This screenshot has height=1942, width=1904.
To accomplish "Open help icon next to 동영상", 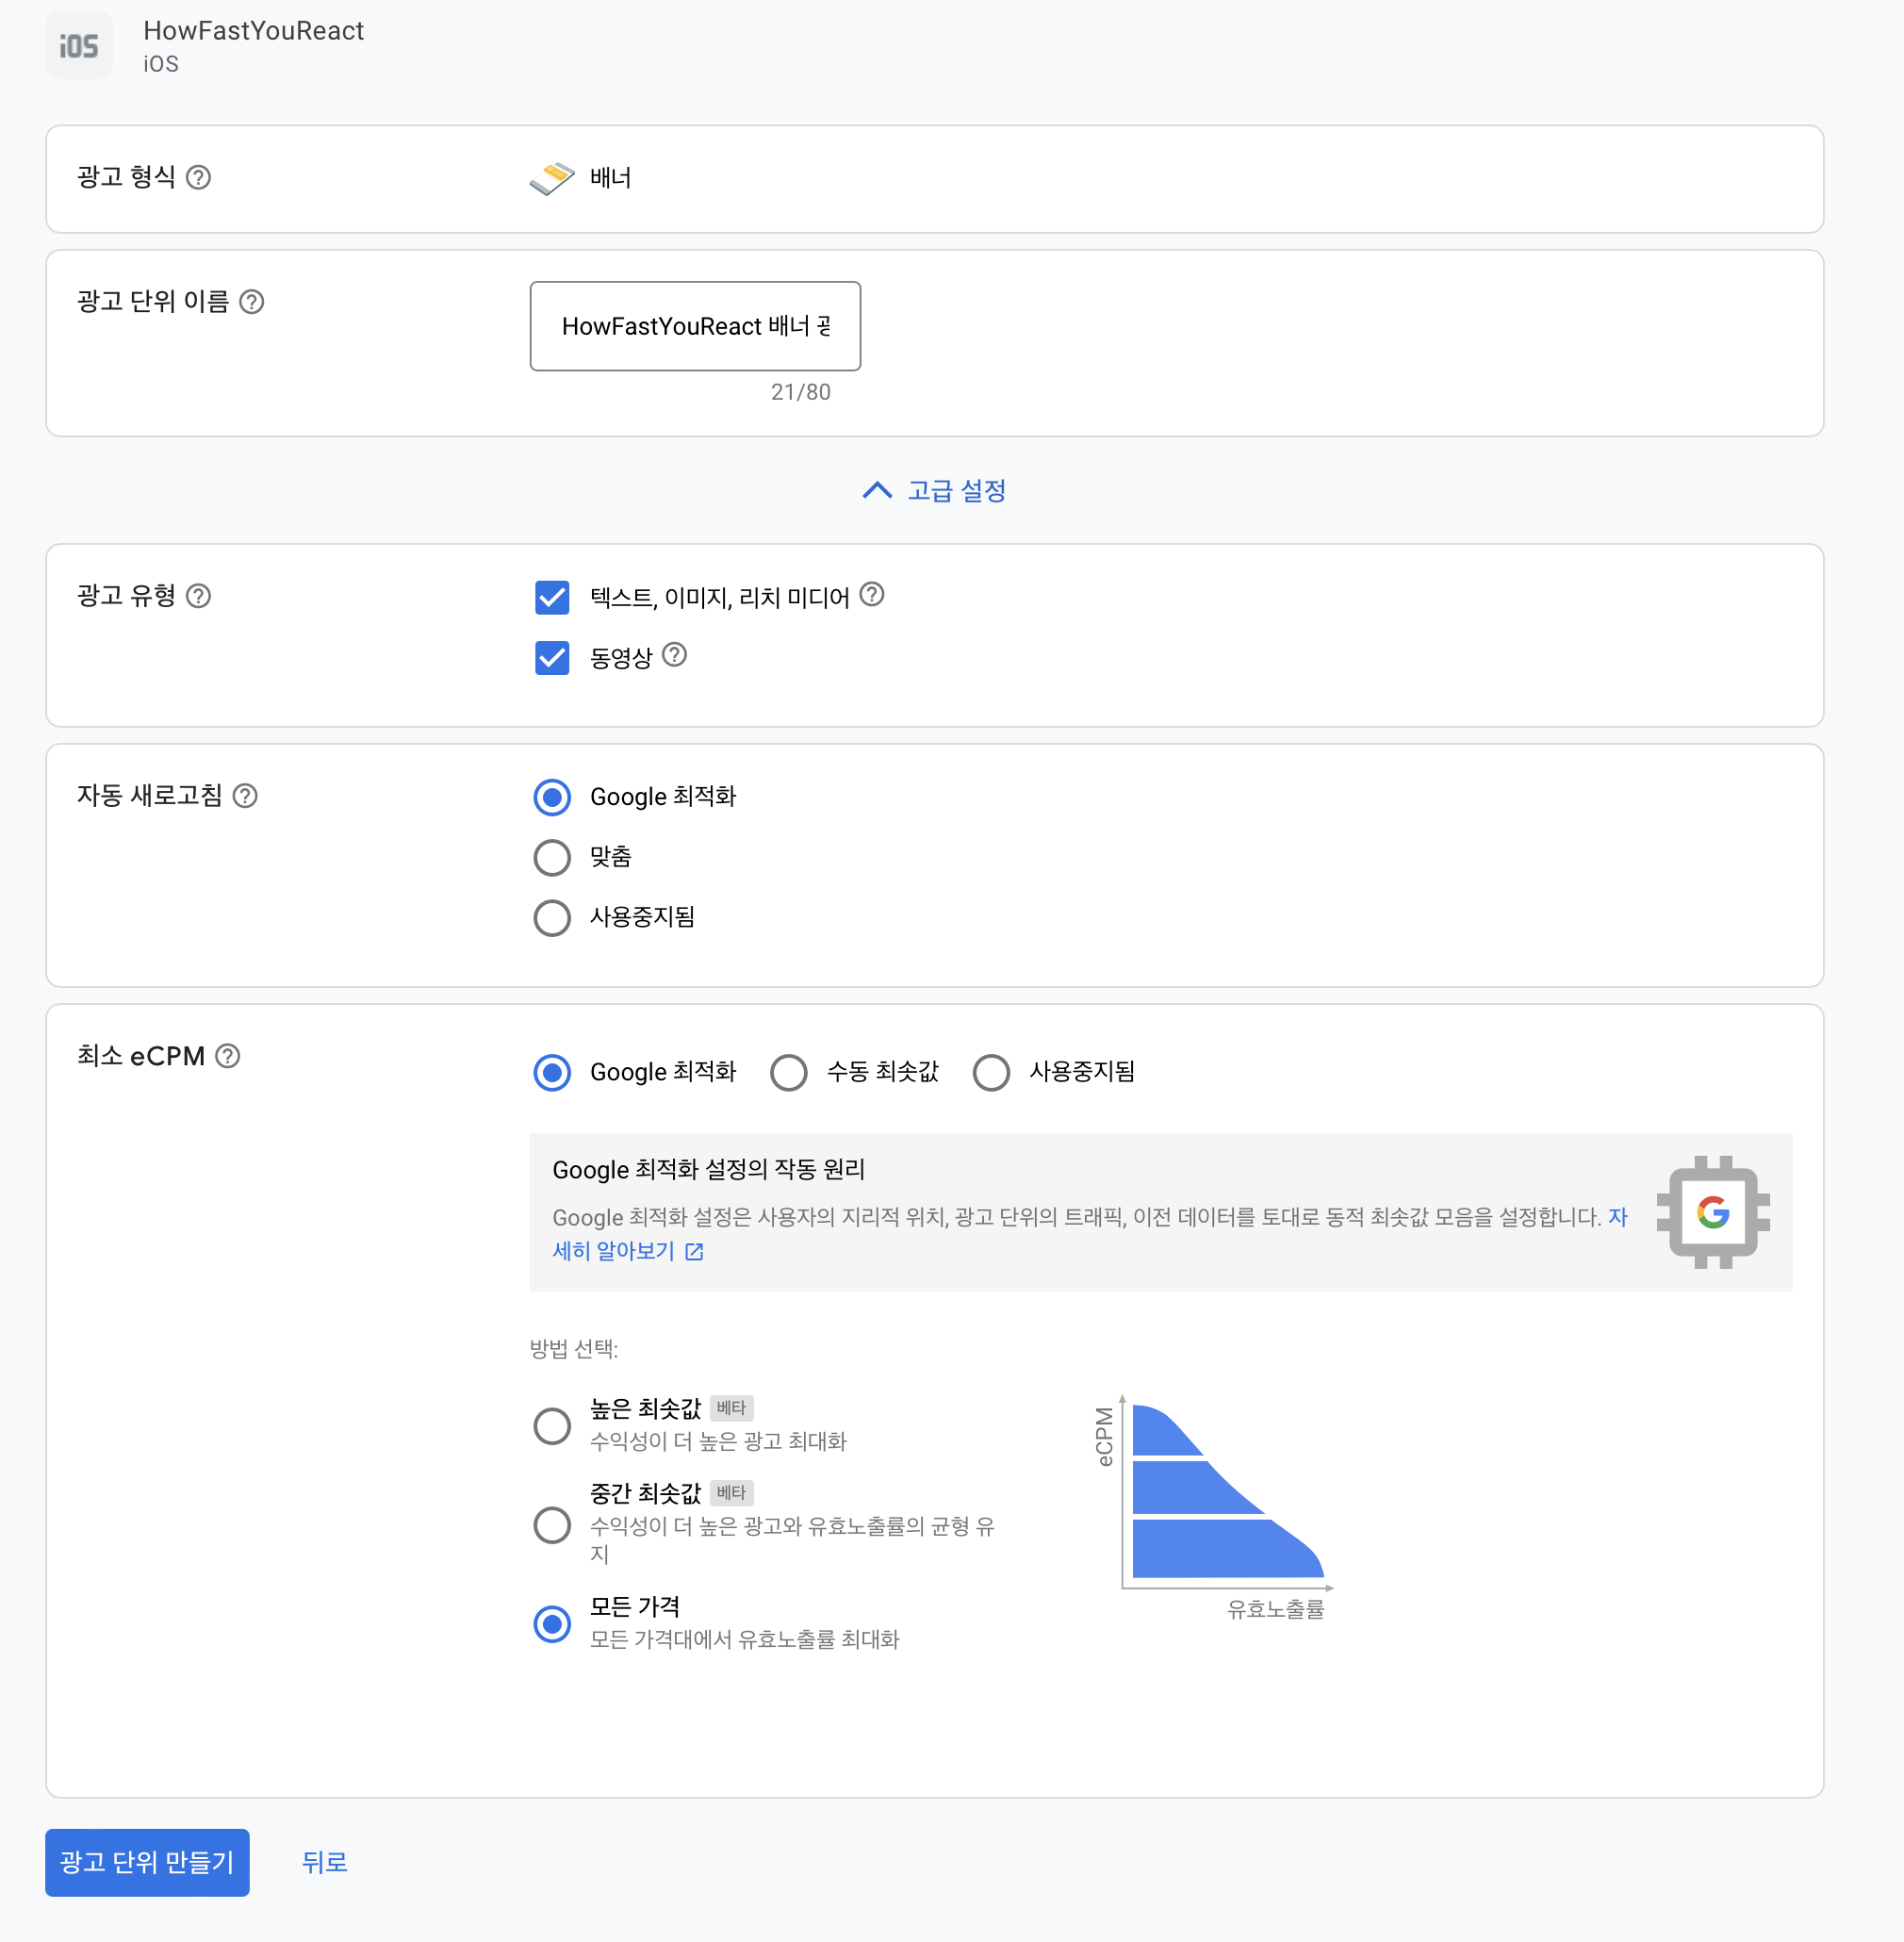I will coord(675,655).
